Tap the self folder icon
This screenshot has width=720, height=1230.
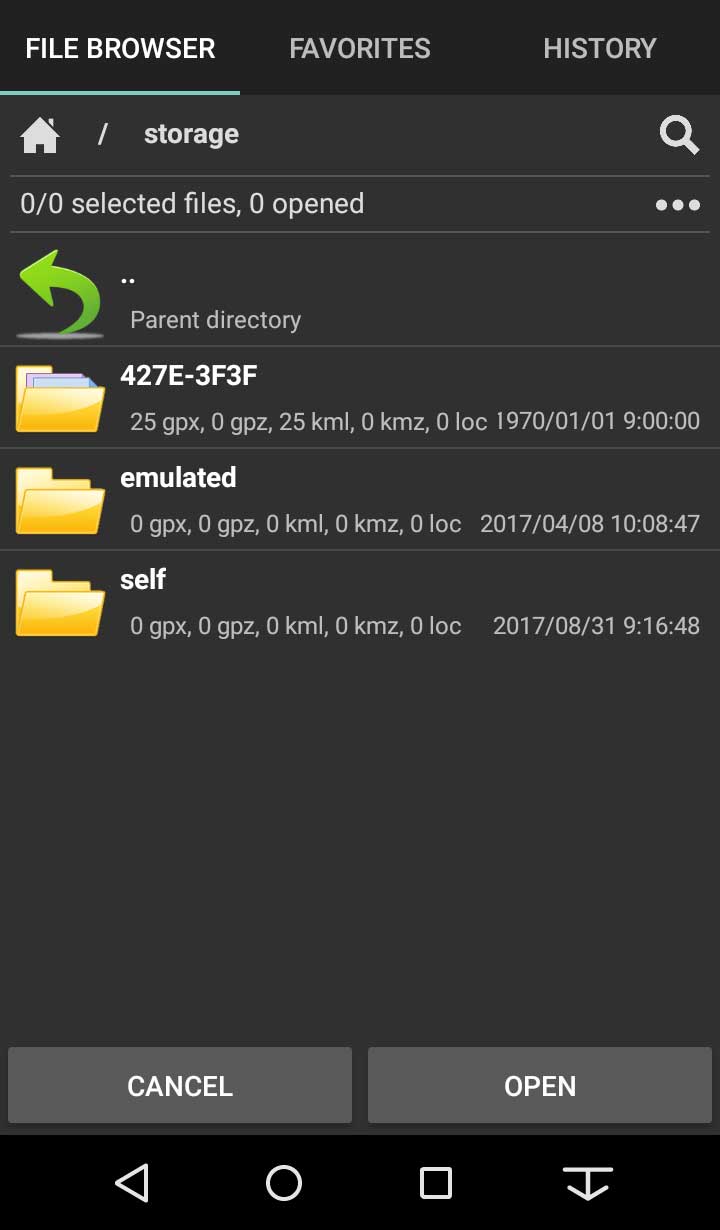coord(60,603)
